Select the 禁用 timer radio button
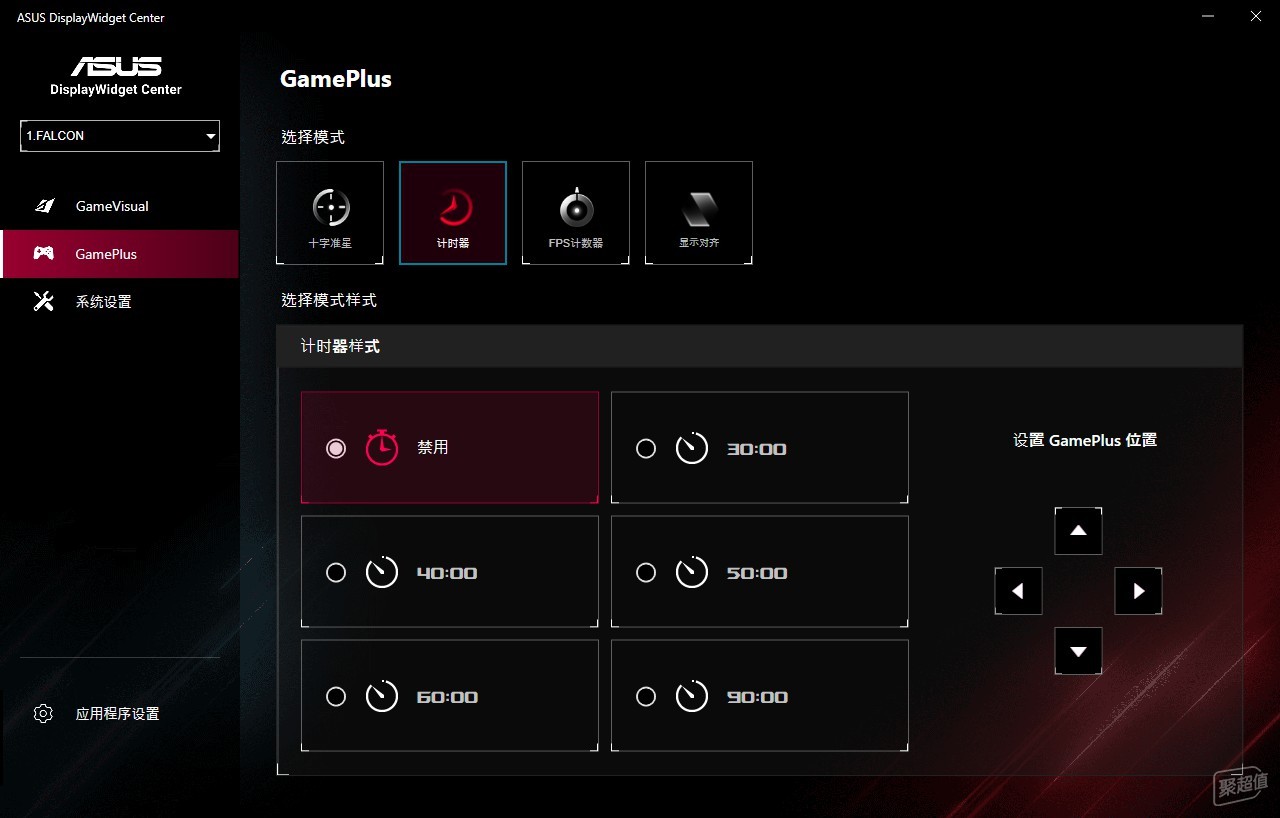The width and height of the screenshot is (1280, 818). click(336, 448)
